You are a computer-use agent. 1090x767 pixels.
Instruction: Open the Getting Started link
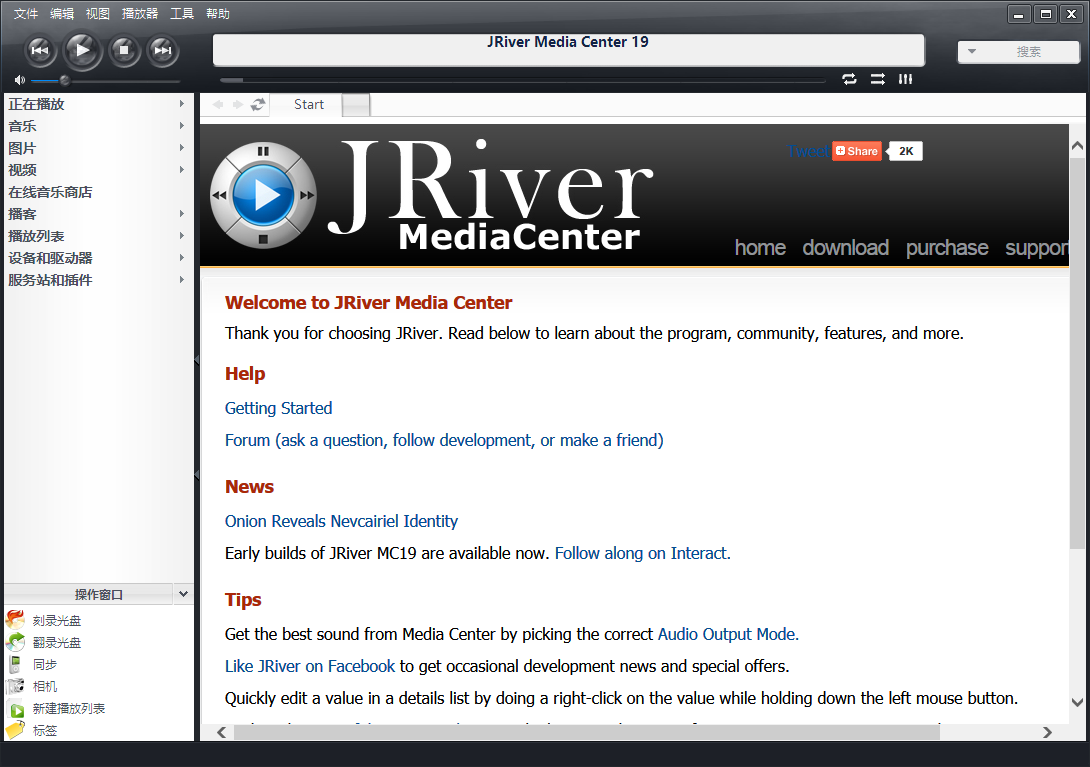pos(278,408)
